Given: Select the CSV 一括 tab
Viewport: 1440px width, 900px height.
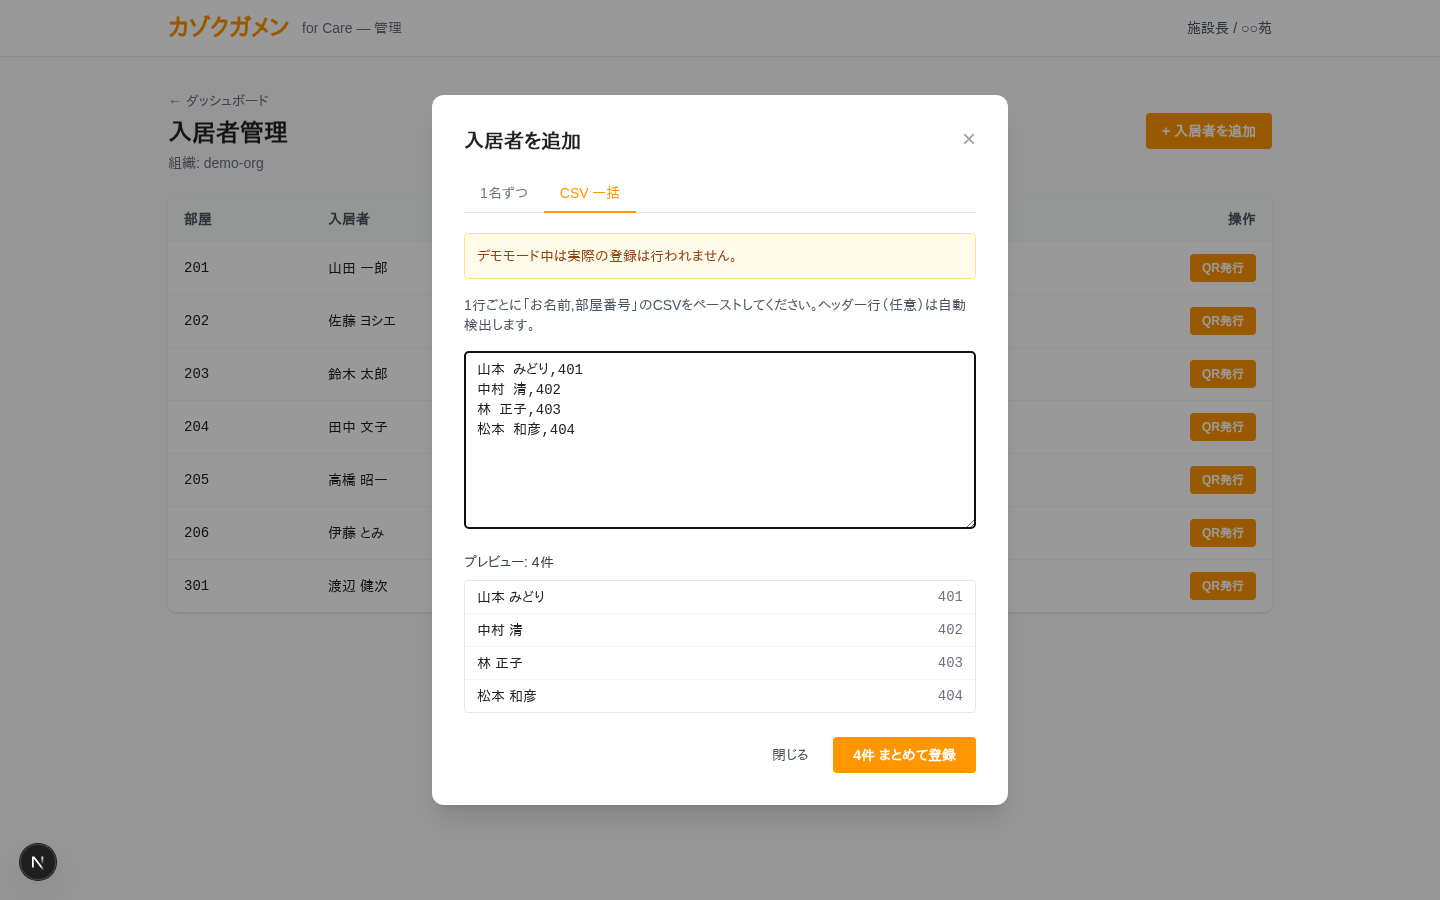Looking at the screenshot, I should click(x=590, y=193).
